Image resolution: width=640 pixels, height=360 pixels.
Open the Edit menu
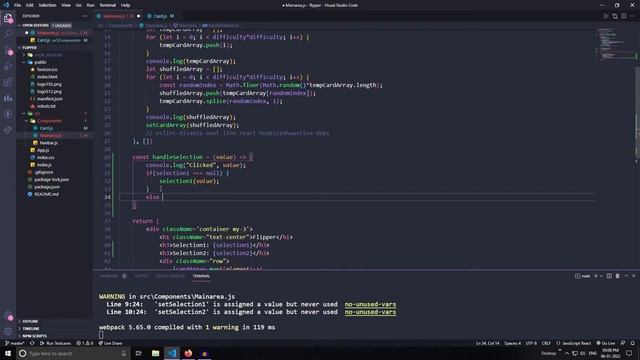[29, 5]
